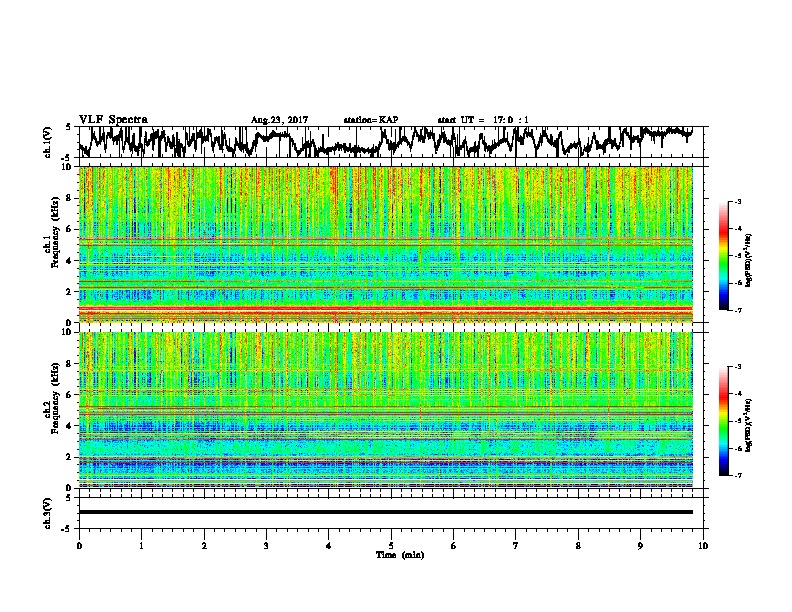This screenshot has width=792, height=612.
Task: Click the "-7" label on lower colorbar
Action: tap(737, 475)
